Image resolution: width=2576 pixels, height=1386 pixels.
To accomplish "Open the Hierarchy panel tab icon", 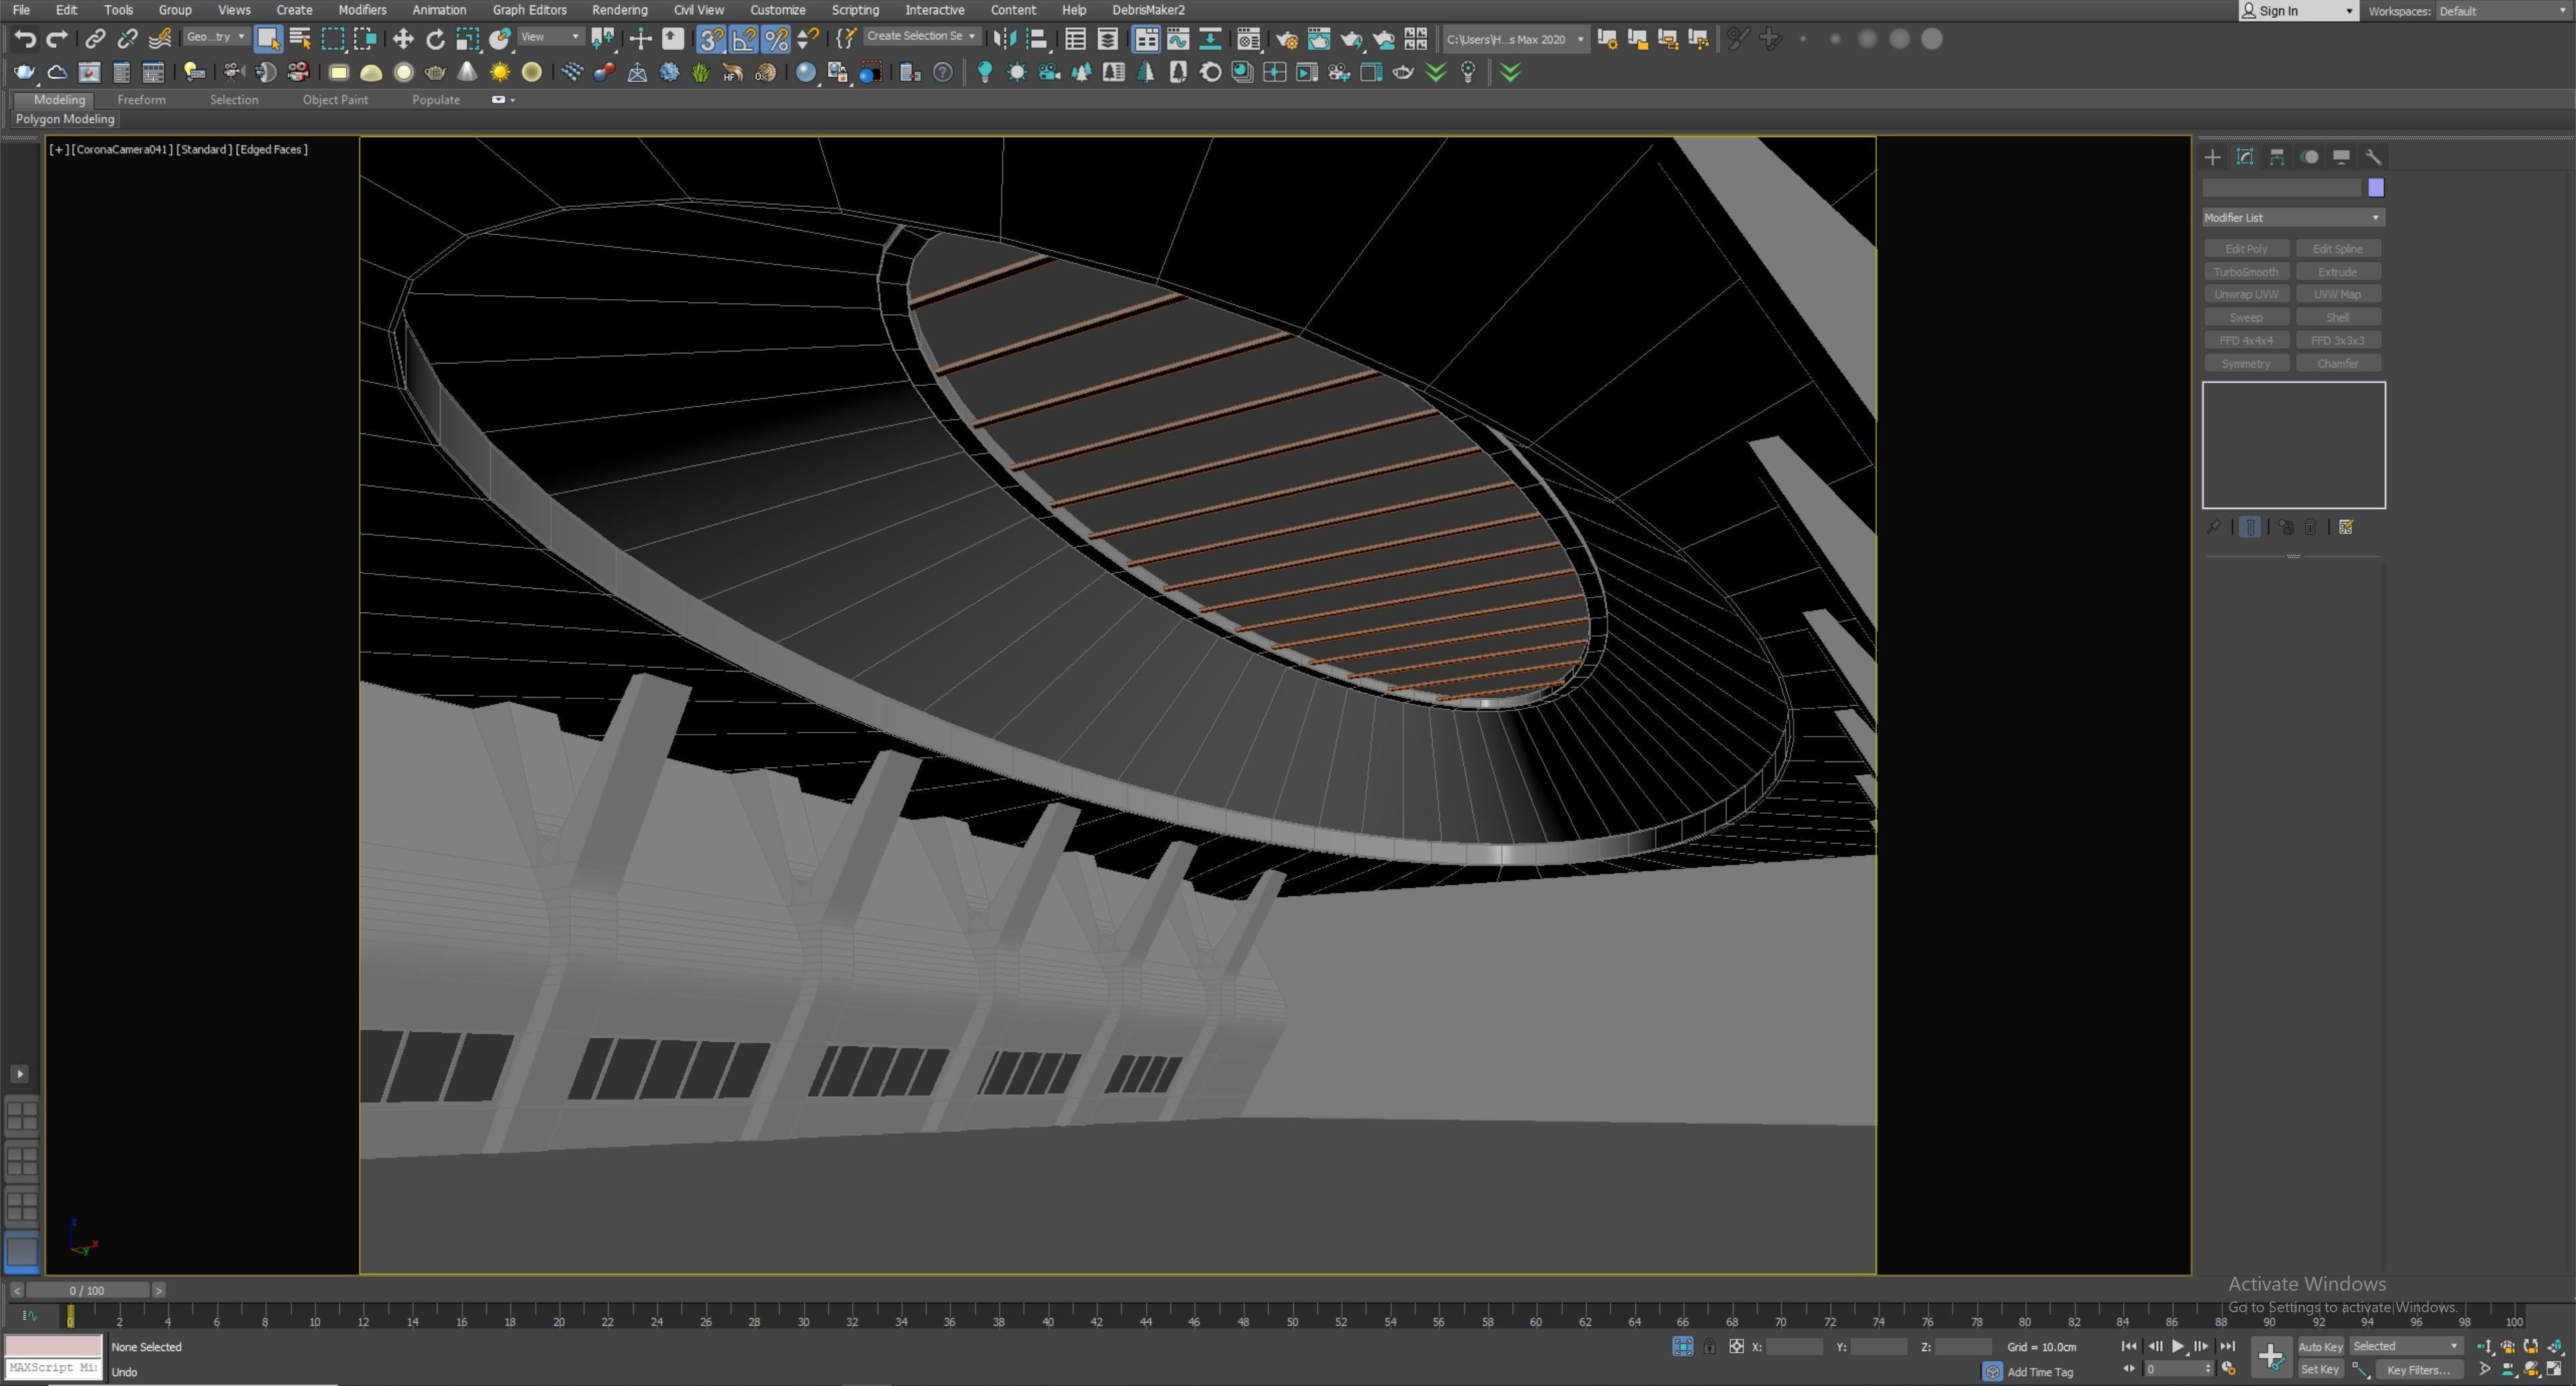I will pyautogui.click(x=2277, y=157).
